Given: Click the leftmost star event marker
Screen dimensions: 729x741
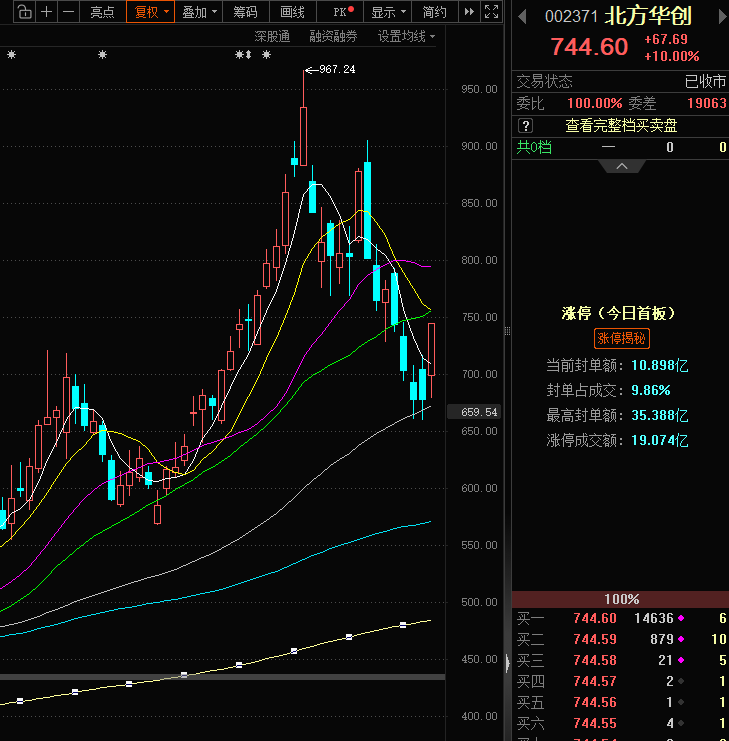Looking at the screenshot, I should tap(12, 55).
